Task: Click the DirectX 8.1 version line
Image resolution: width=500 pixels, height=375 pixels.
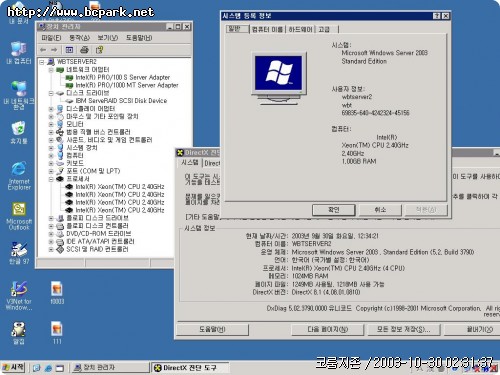Action: coord(306,292)
